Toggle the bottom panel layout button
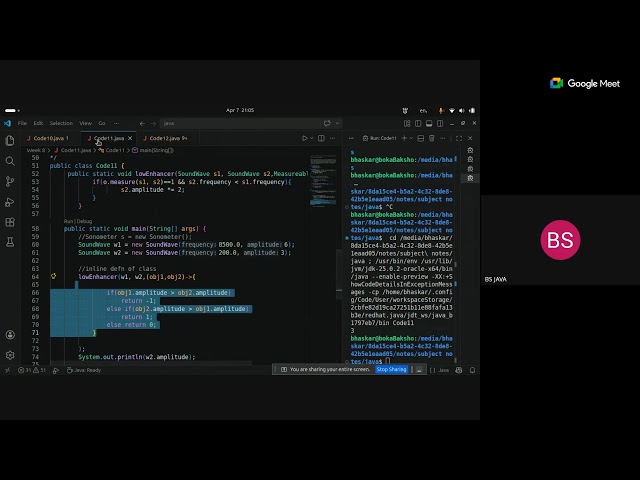640x480 pixels. click(x=429, y=123)
